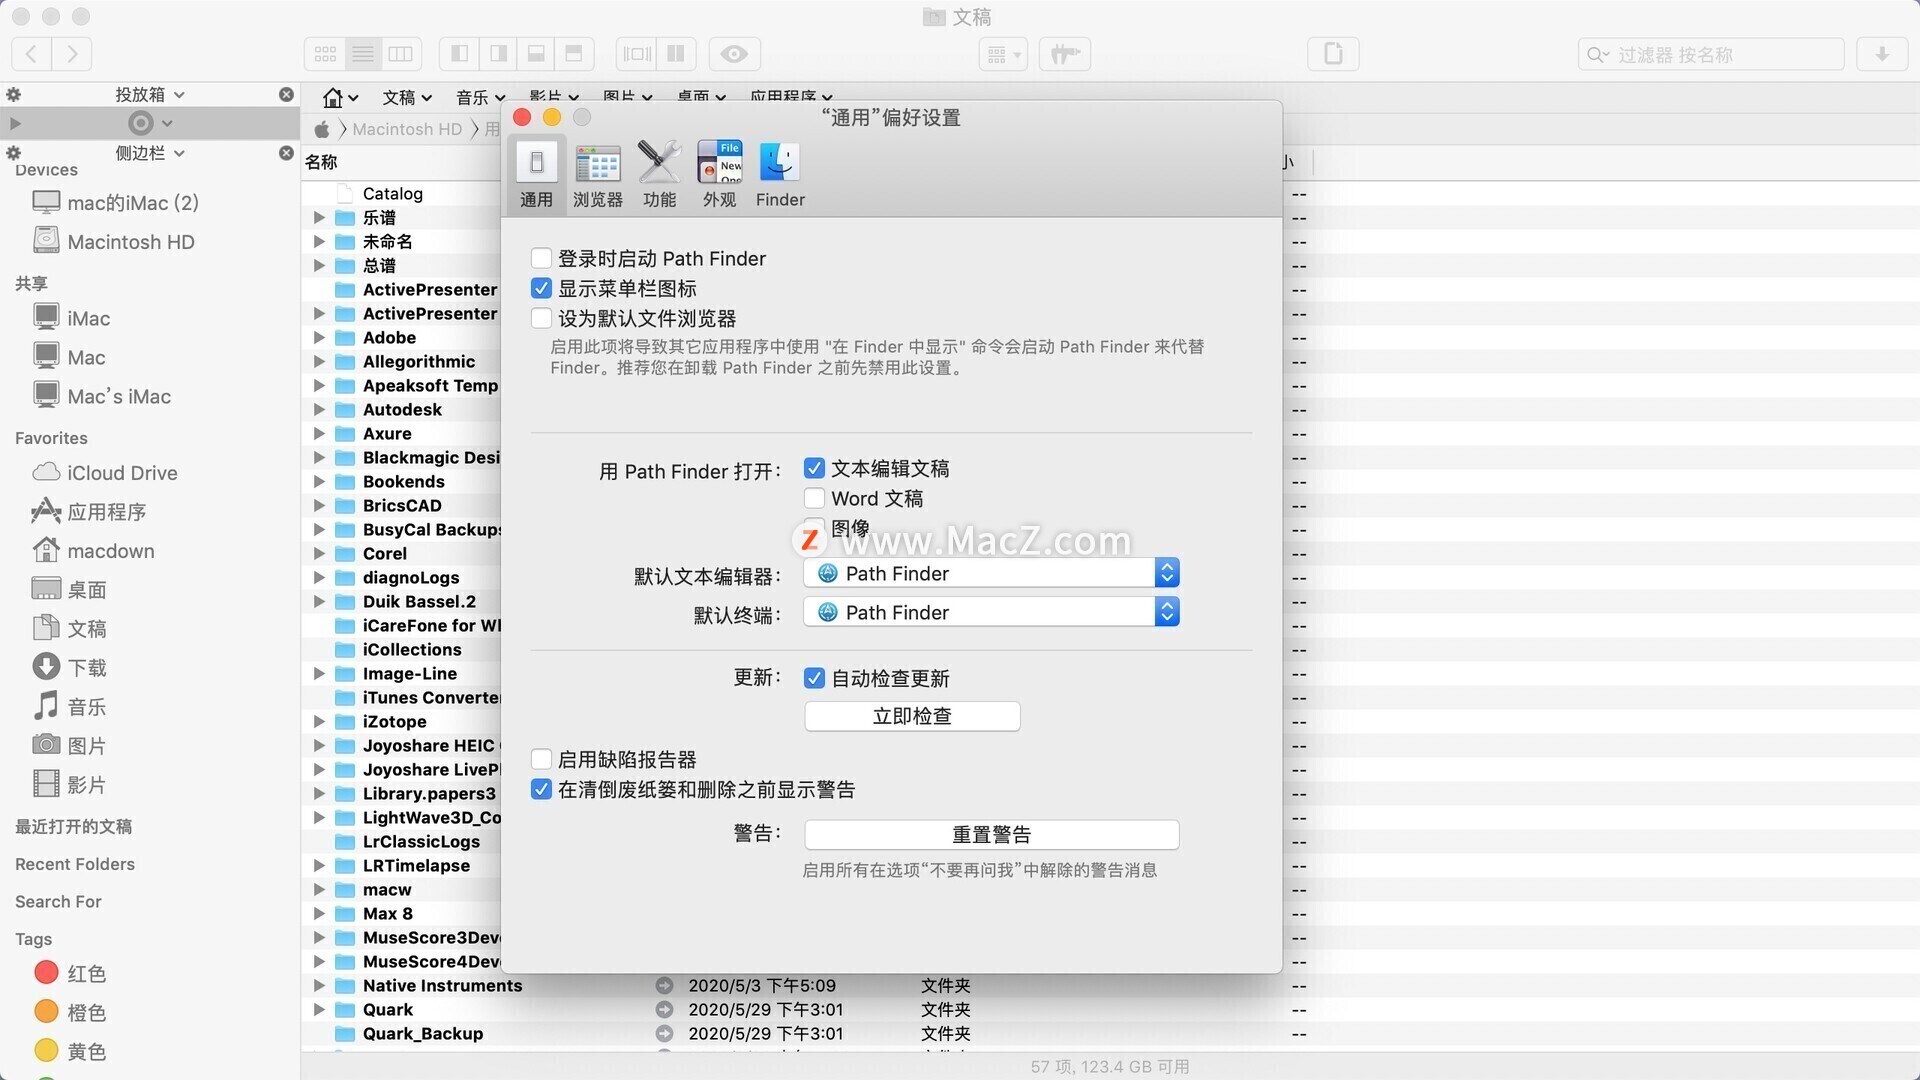Switch to column view in toolbar
1920x1080 pixels.
tap(401, 54)
